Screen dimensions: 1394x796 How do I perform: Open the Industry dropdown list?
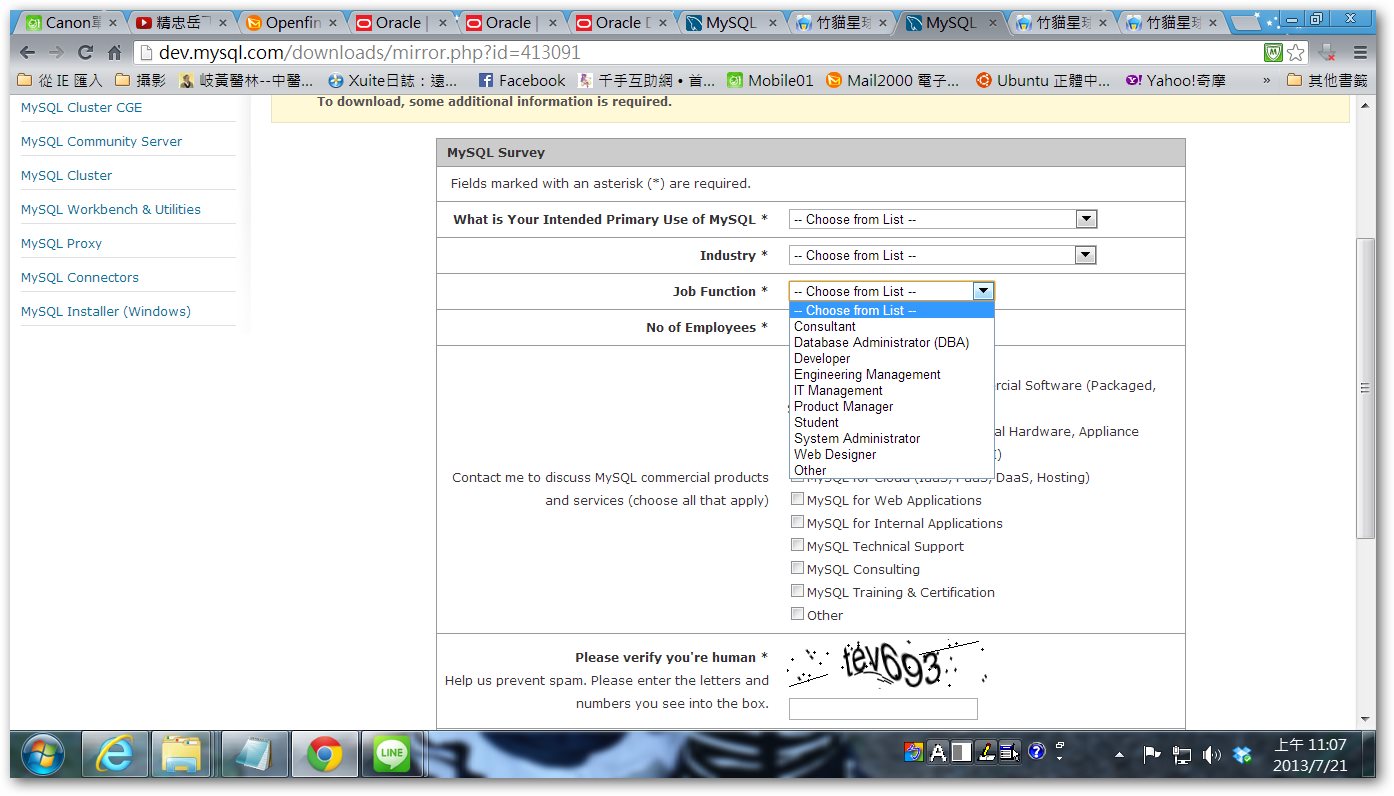(x=943, y=255)
